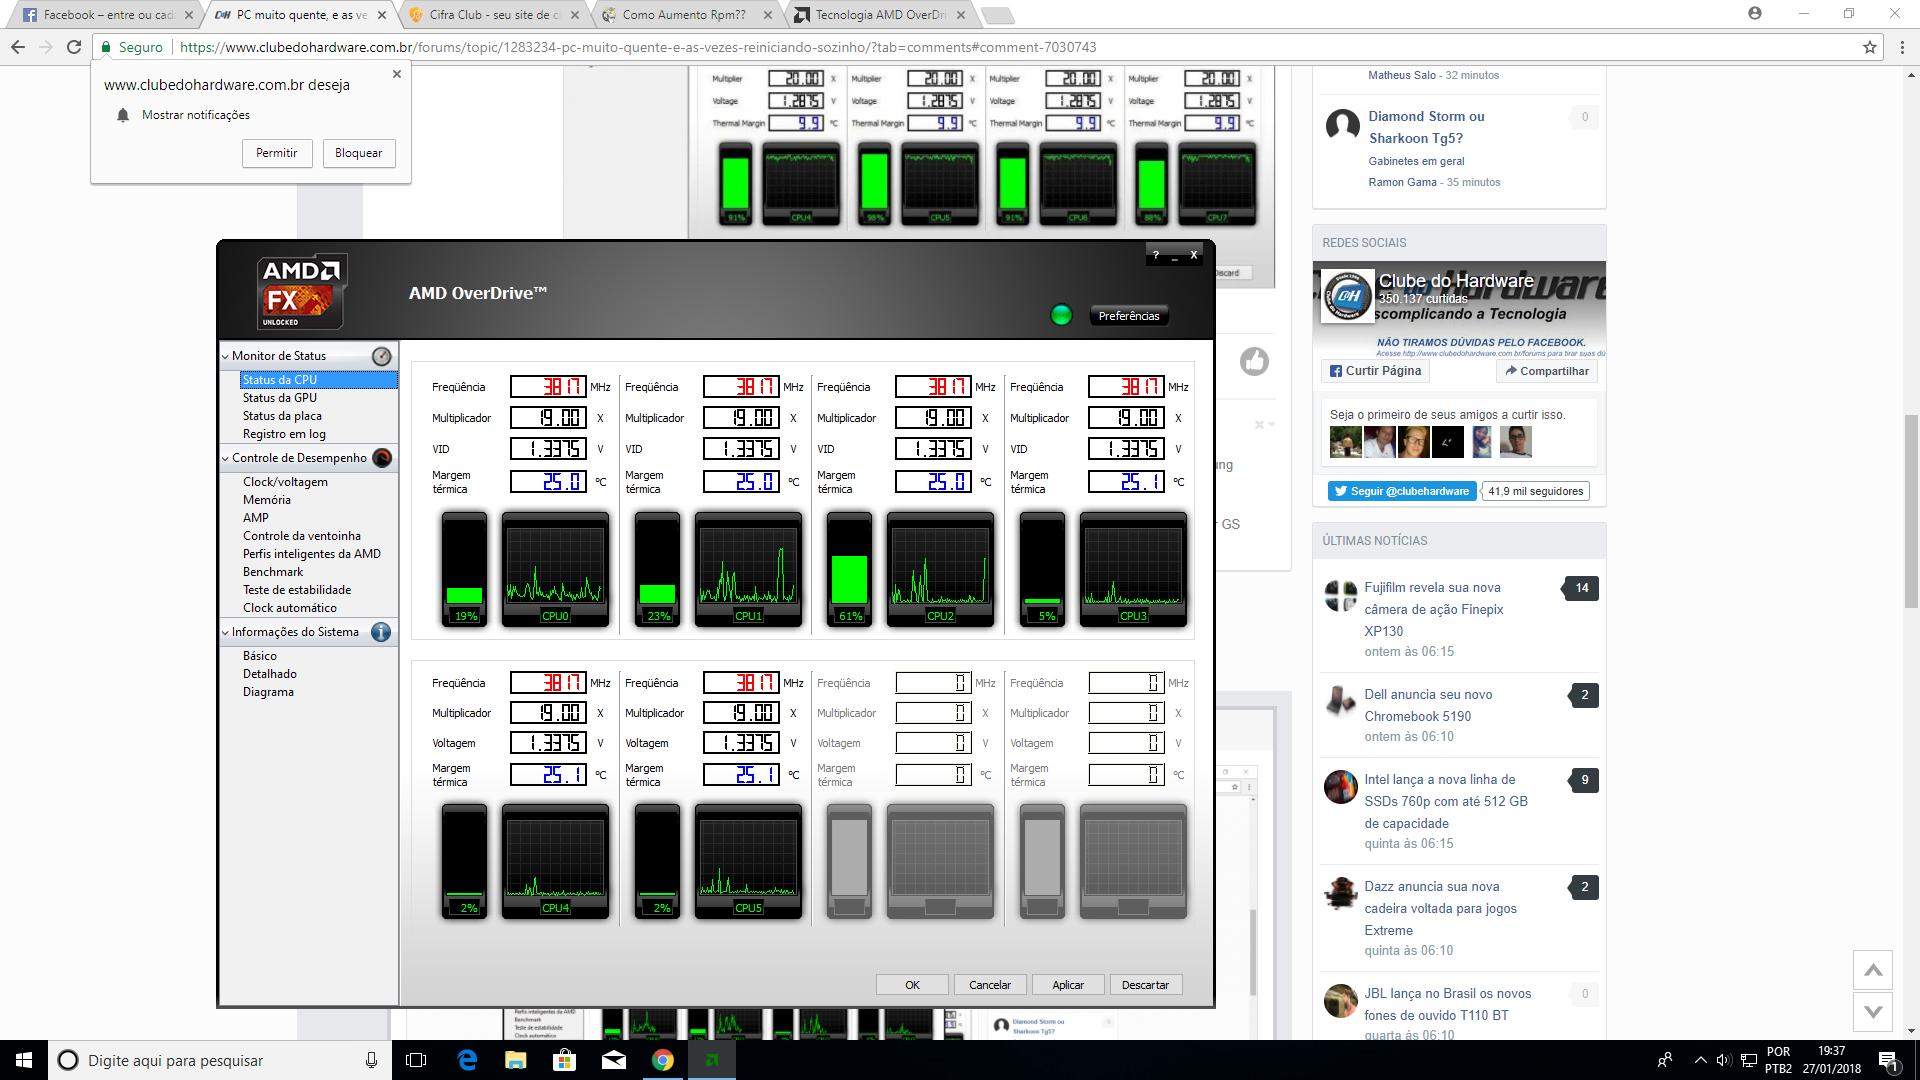Select Status da GPU
This screenshot has width=1920, height=1080.
click(x=280, y=398)
